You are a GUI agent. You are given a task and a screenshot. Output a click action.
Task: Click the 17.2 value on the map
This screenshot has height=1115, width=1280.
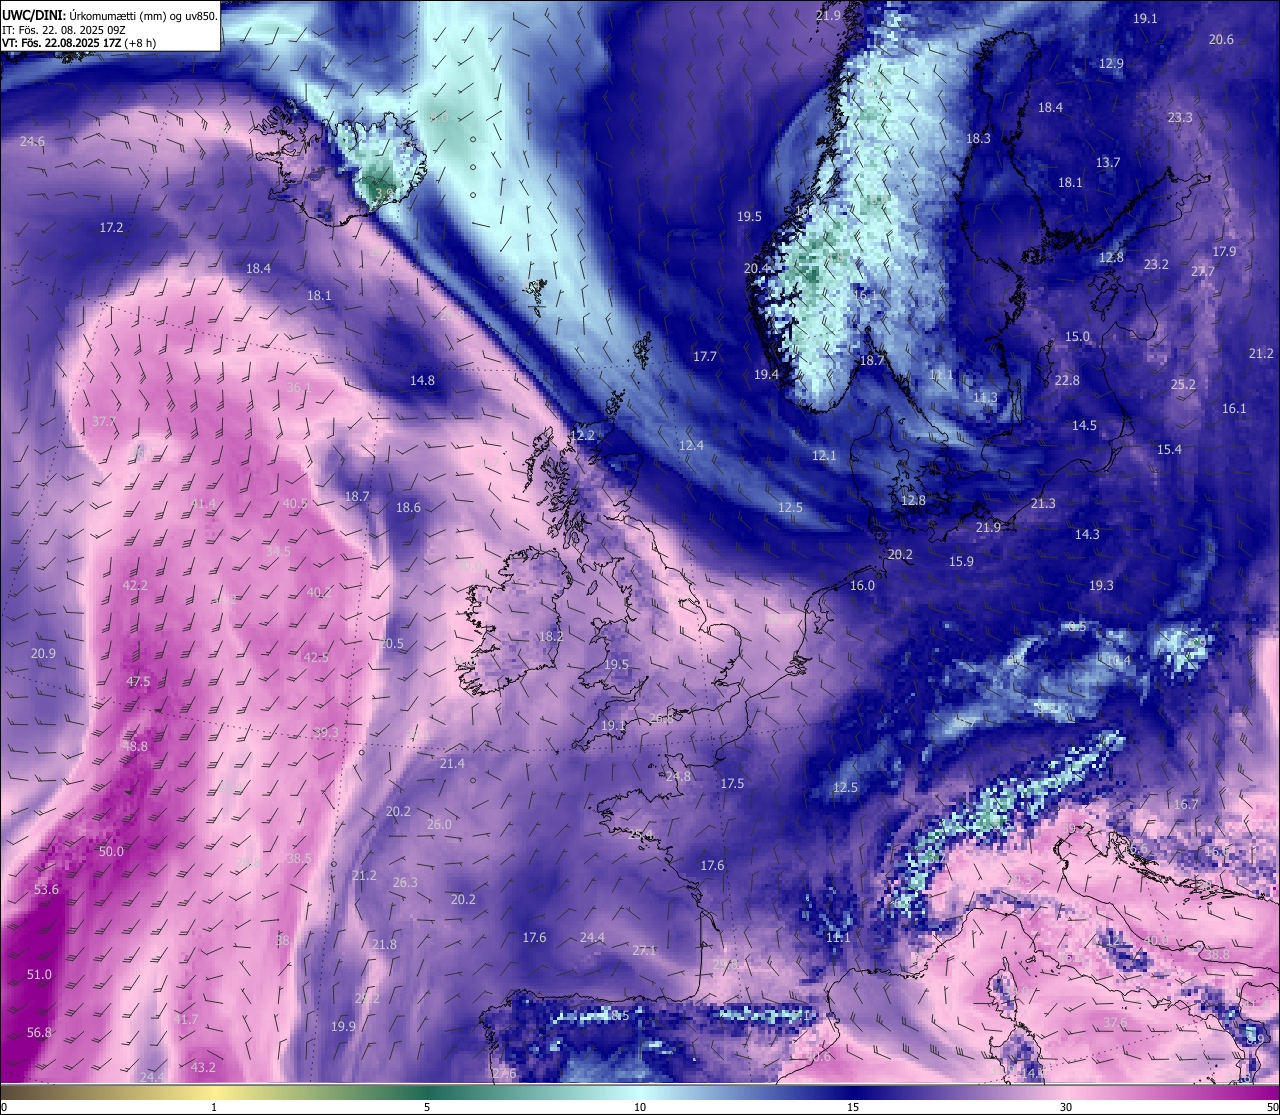click(111, 228)
